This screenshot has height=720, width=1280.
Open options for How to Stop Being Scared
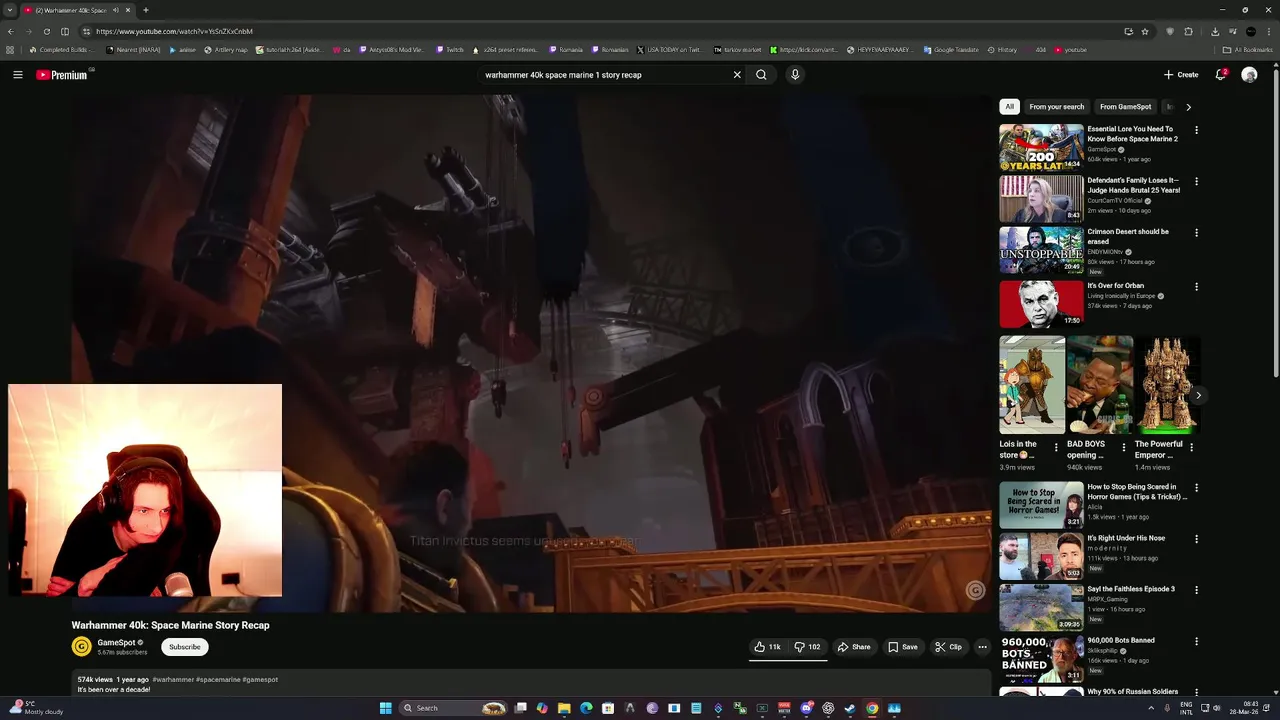coord(1196,488)
